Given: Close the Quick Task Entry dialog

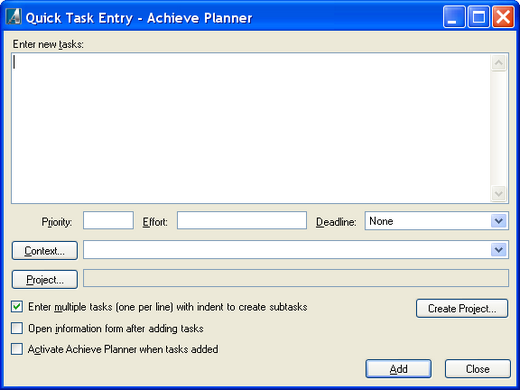Looking at the screenshot, I should [478, 369].
